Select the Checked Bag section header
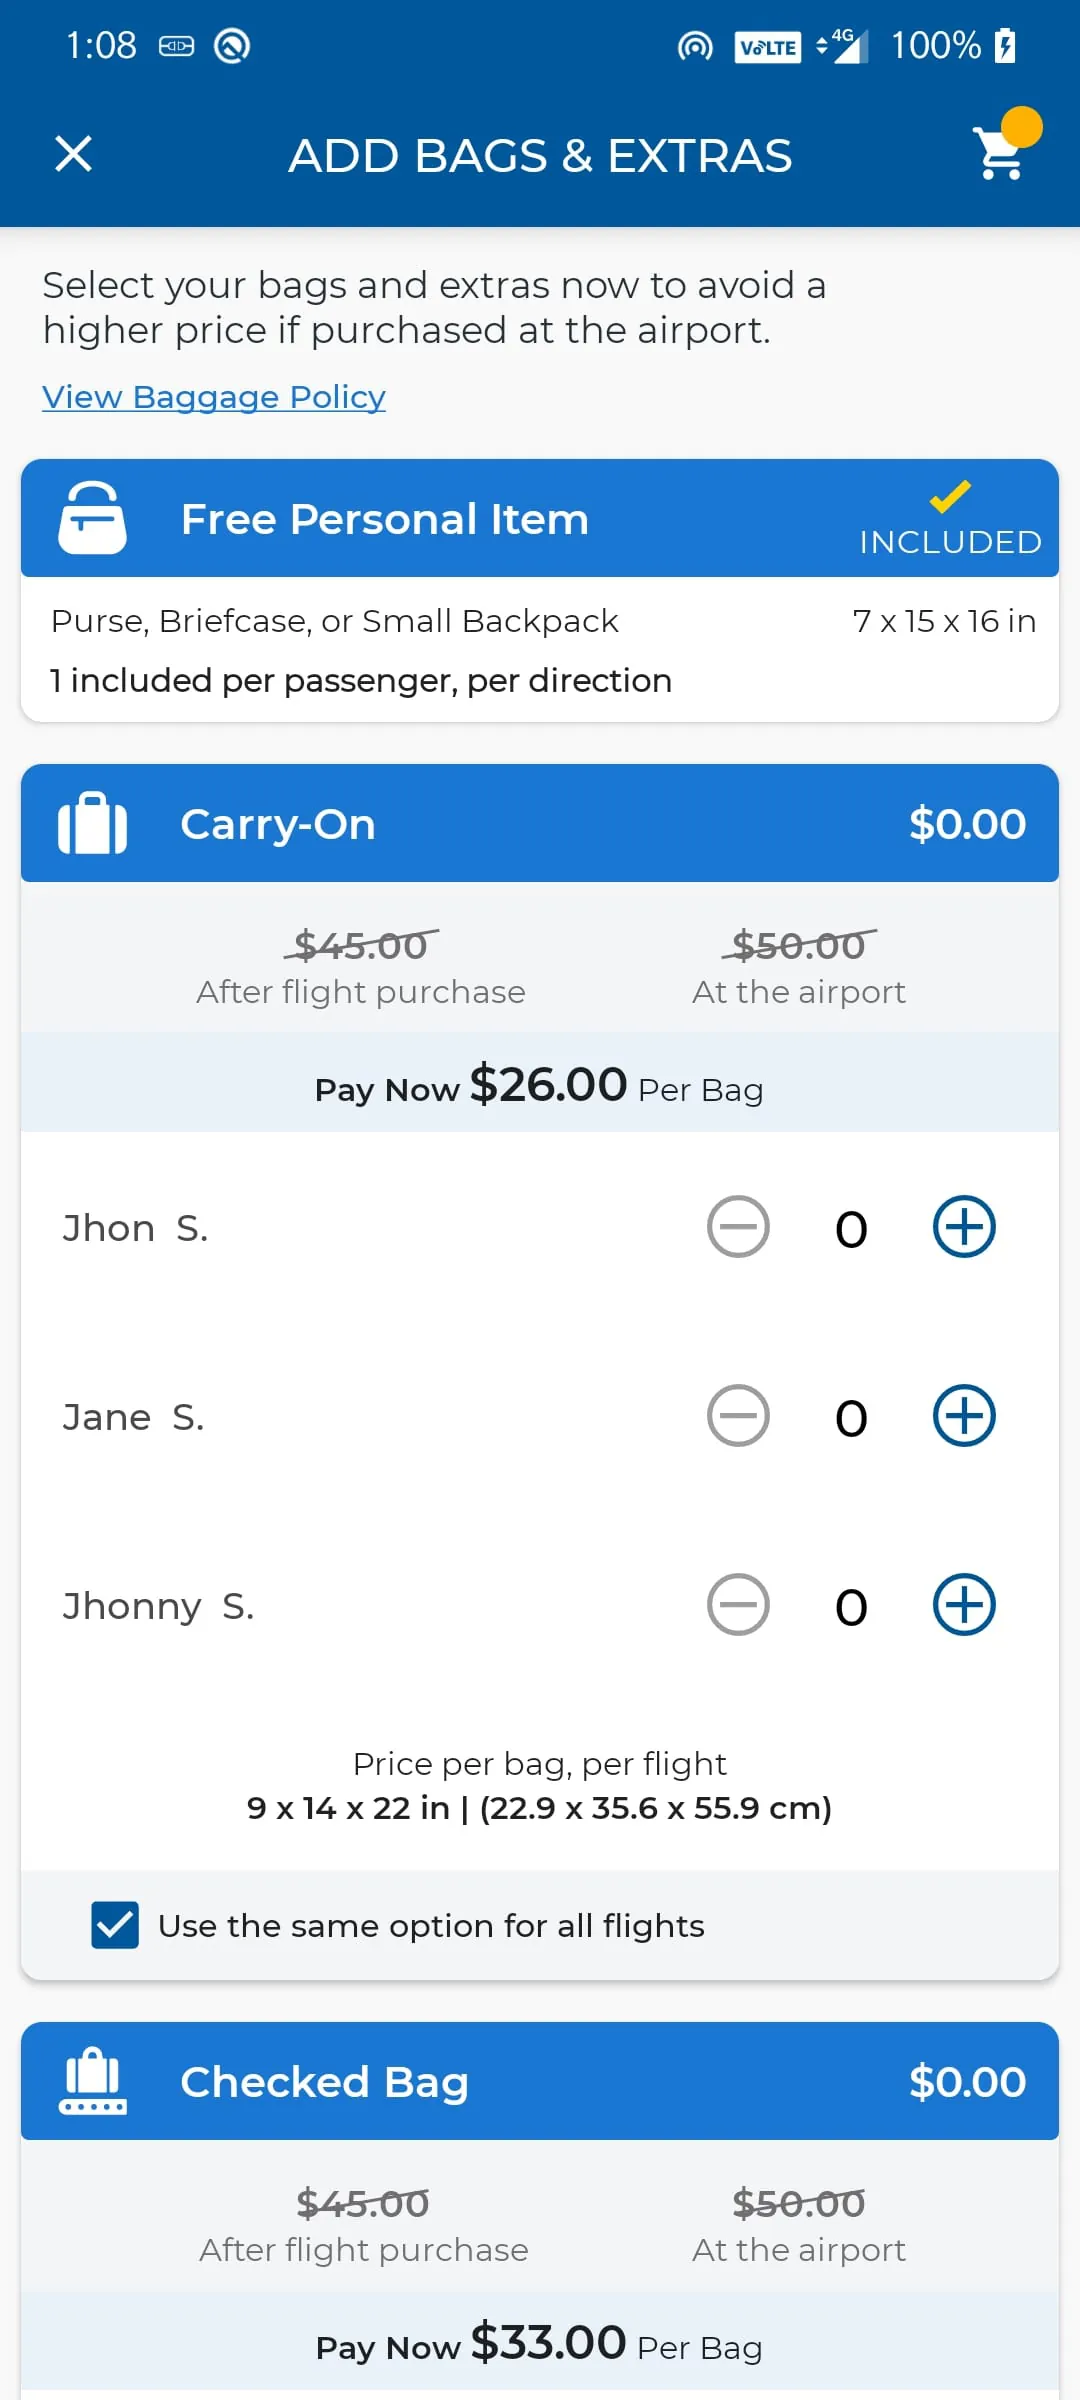 (540, 2081)
